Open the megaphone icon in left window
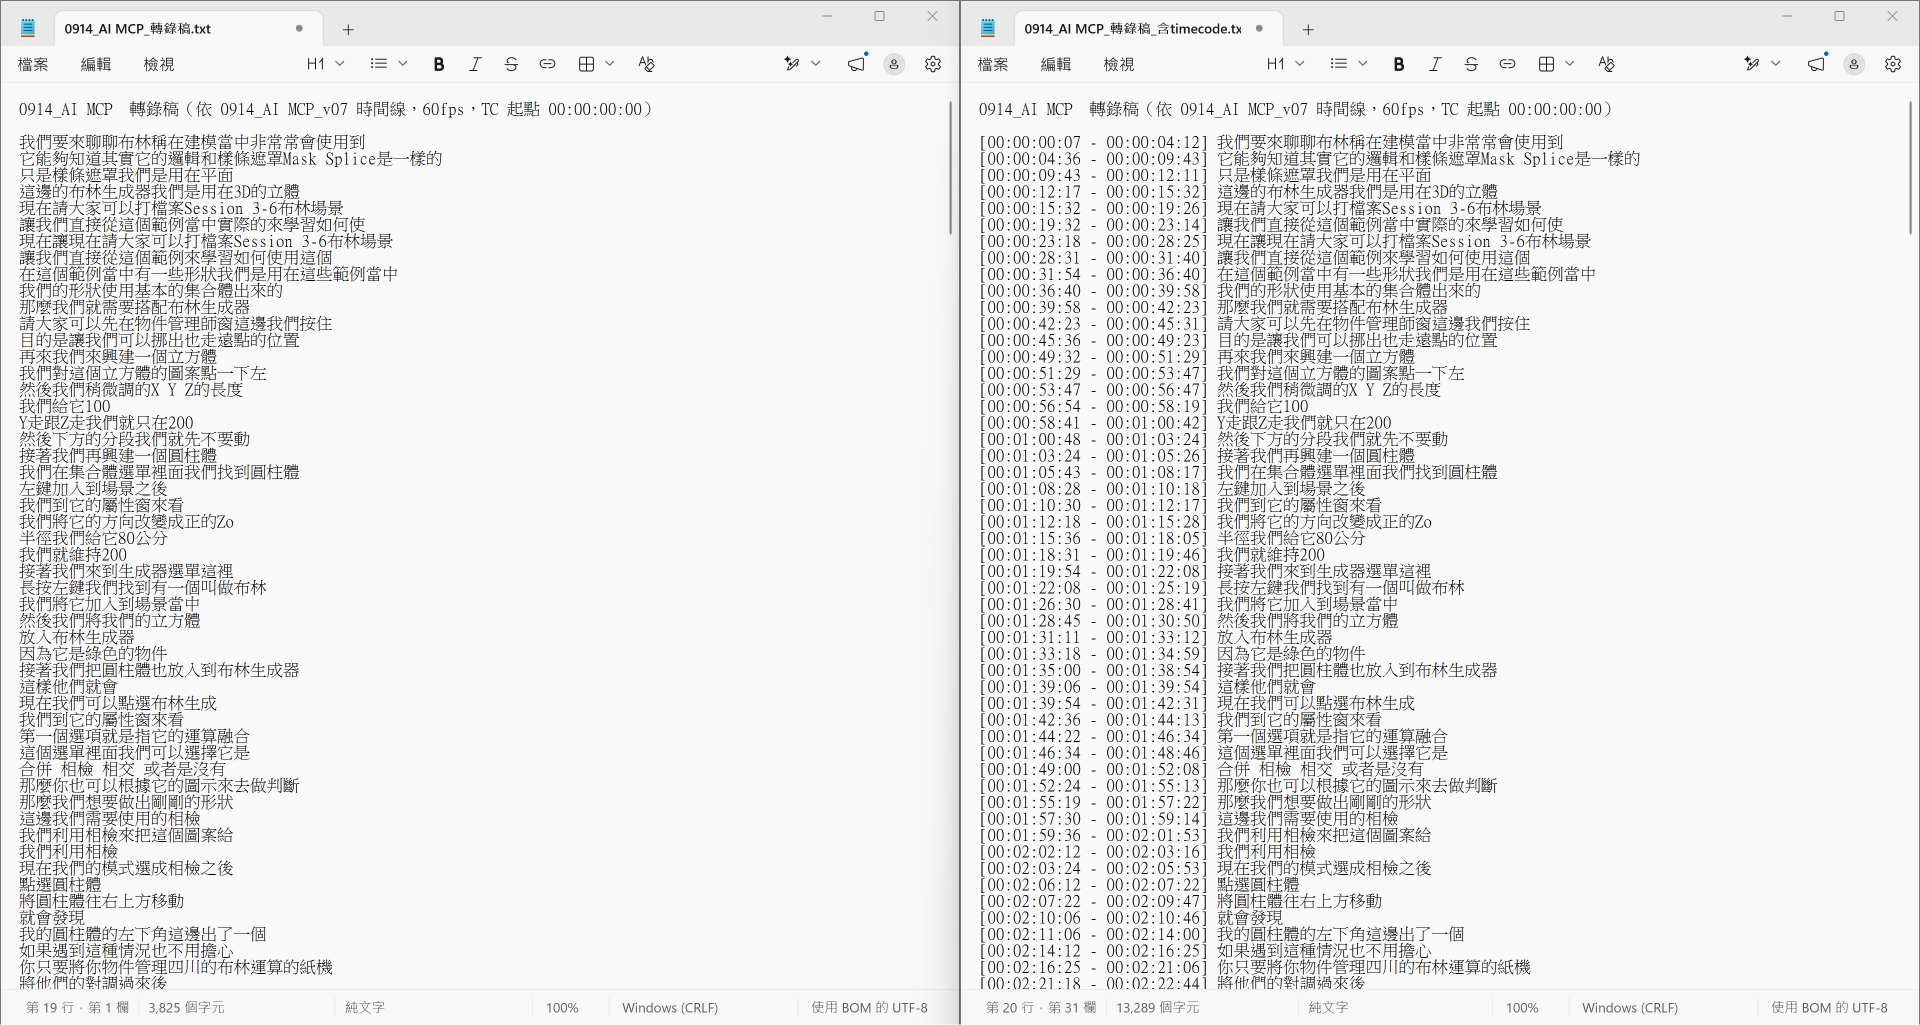This screenshot has width=1920, height=1025. pos(856,64)
